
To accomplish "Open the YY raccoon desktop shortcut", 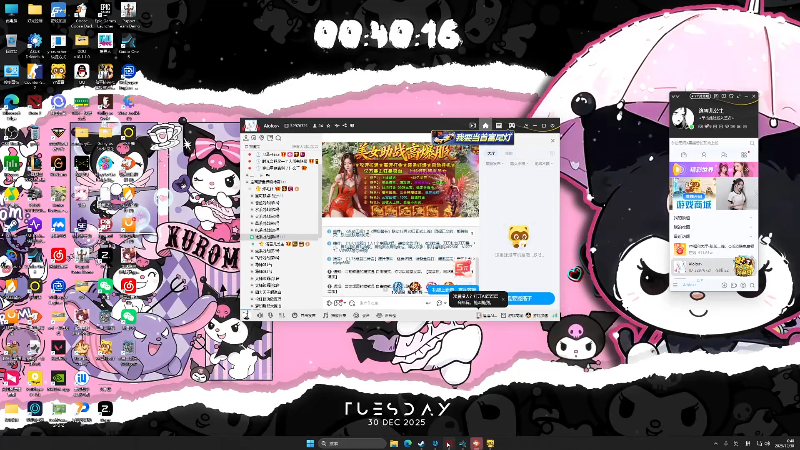I will [58, 74].
